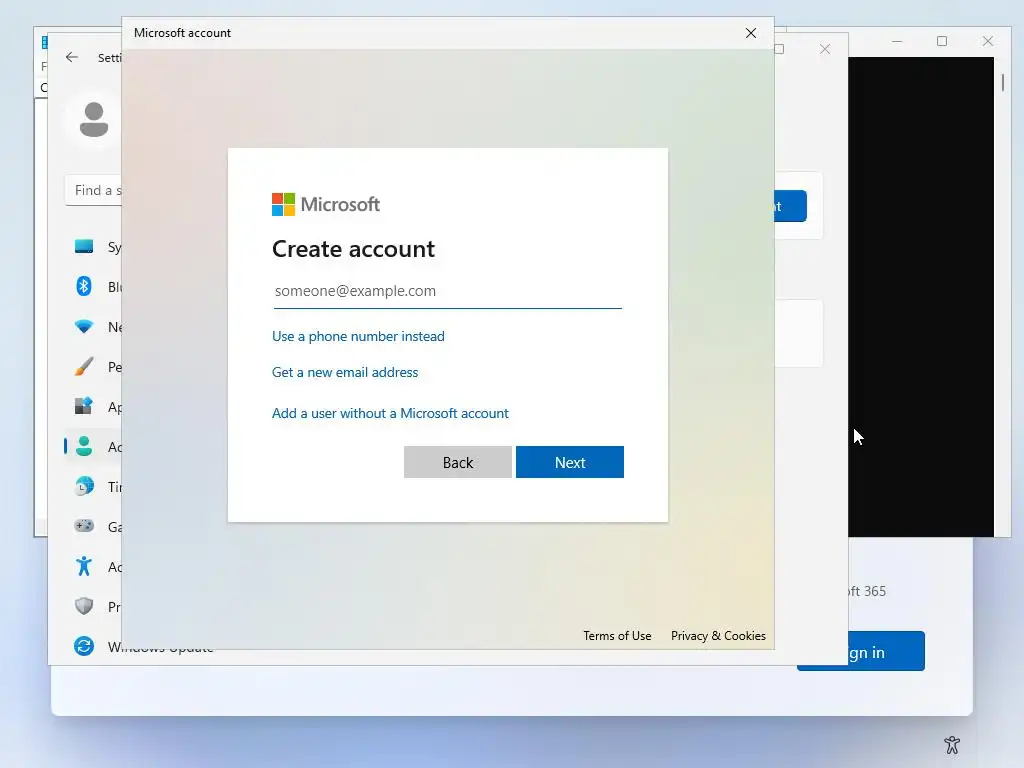Maximize the Settings window
The width and height of the screenshot is (1024, 768).
pyautogui.click(x=779, y=49)
